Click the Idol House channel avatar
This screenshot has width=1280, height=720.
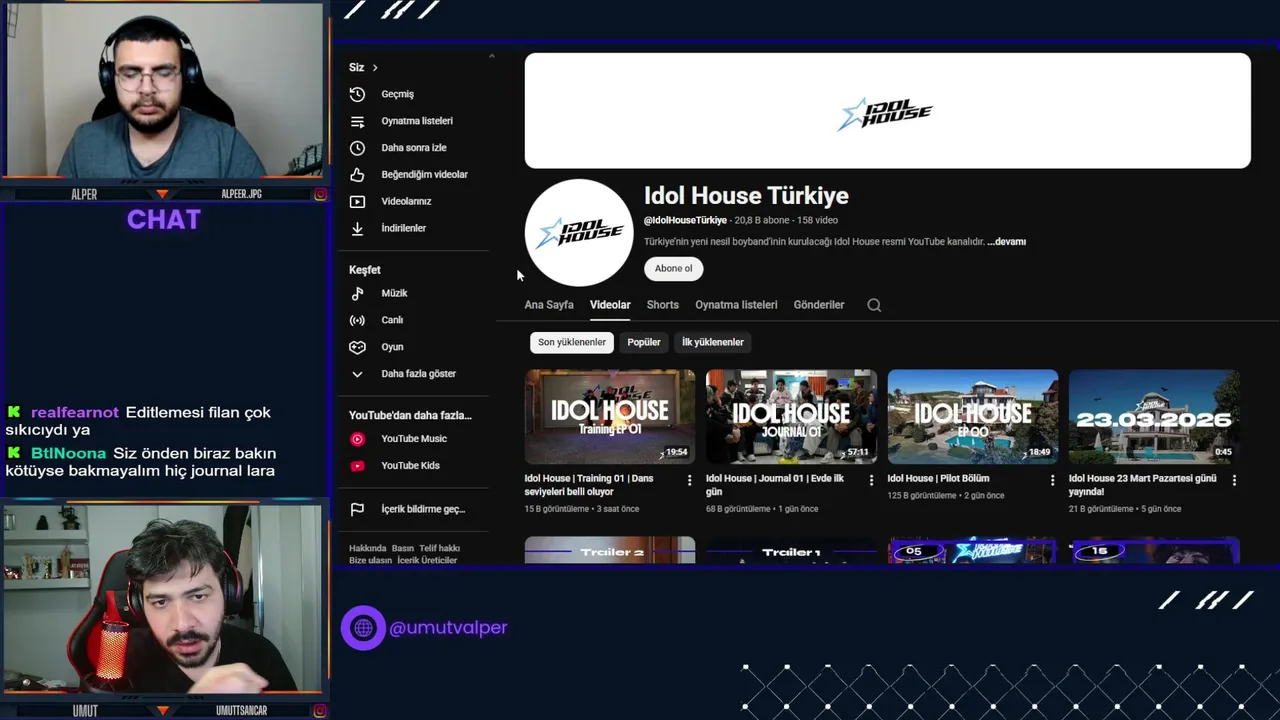pos(579,233)
